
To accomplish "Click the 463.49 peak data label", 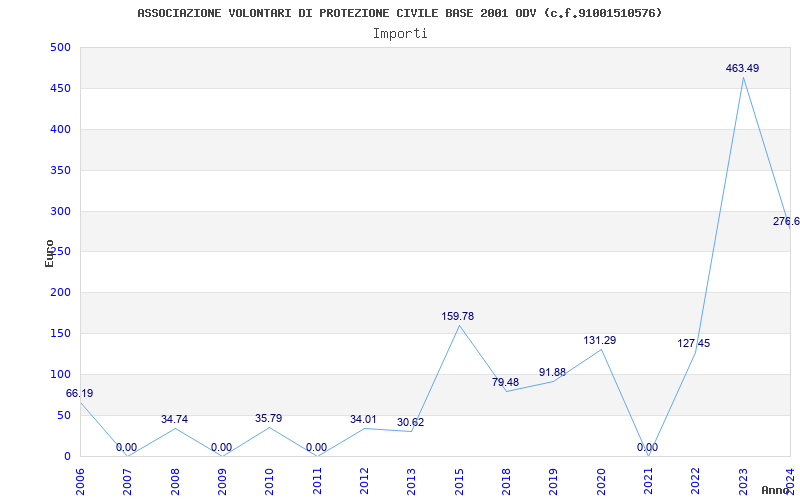I will 742,68.
